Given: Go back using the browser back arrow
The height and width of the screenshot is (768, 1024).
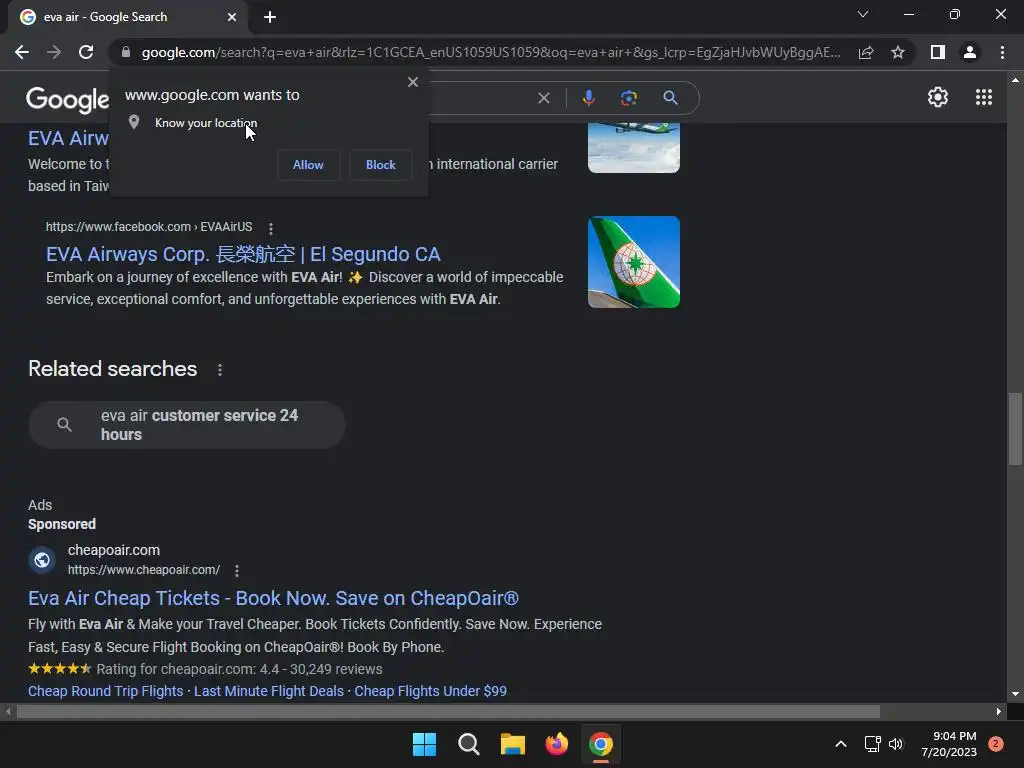Looking at the screenshot, I should coord(22,52).
